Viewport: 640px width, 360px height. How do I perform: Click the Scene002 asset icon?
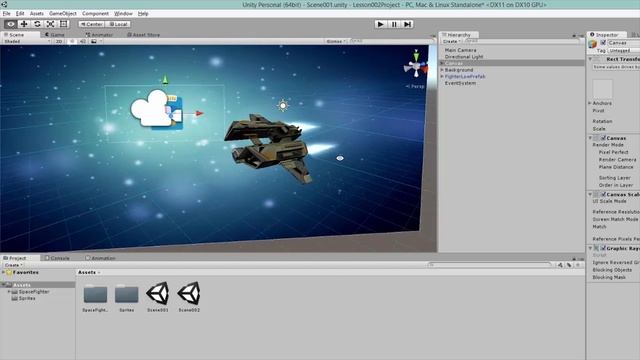click(x=189, y=293)
